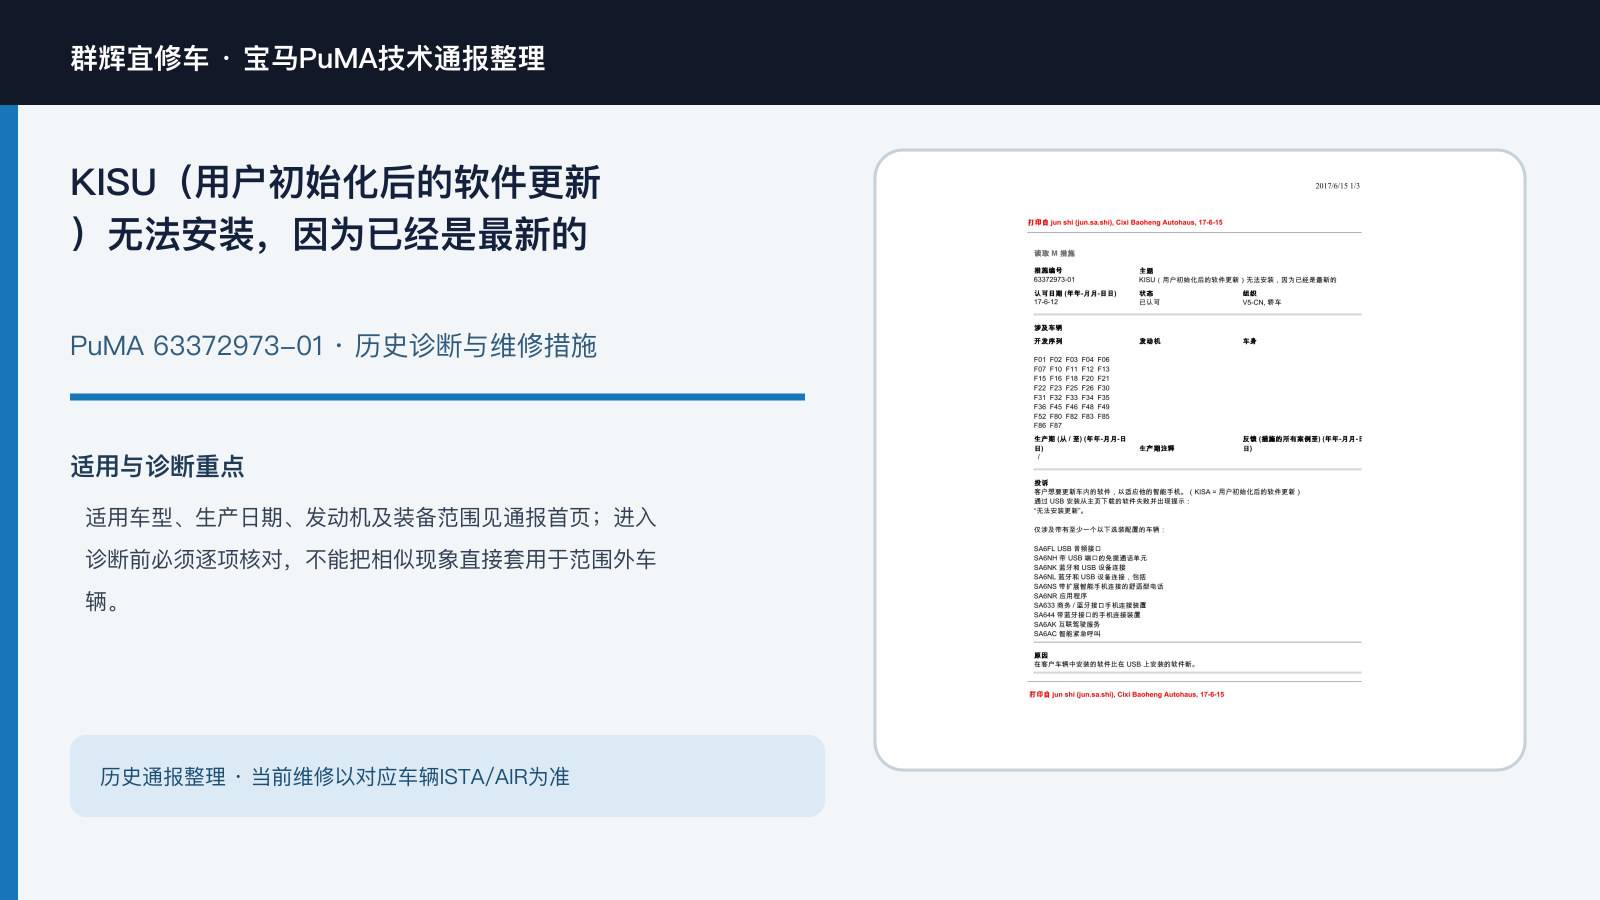Image resolution: width=1600 pixels, height=900 pixels.
Task: Click the red print header line atop document
Action: [1125, 223]
